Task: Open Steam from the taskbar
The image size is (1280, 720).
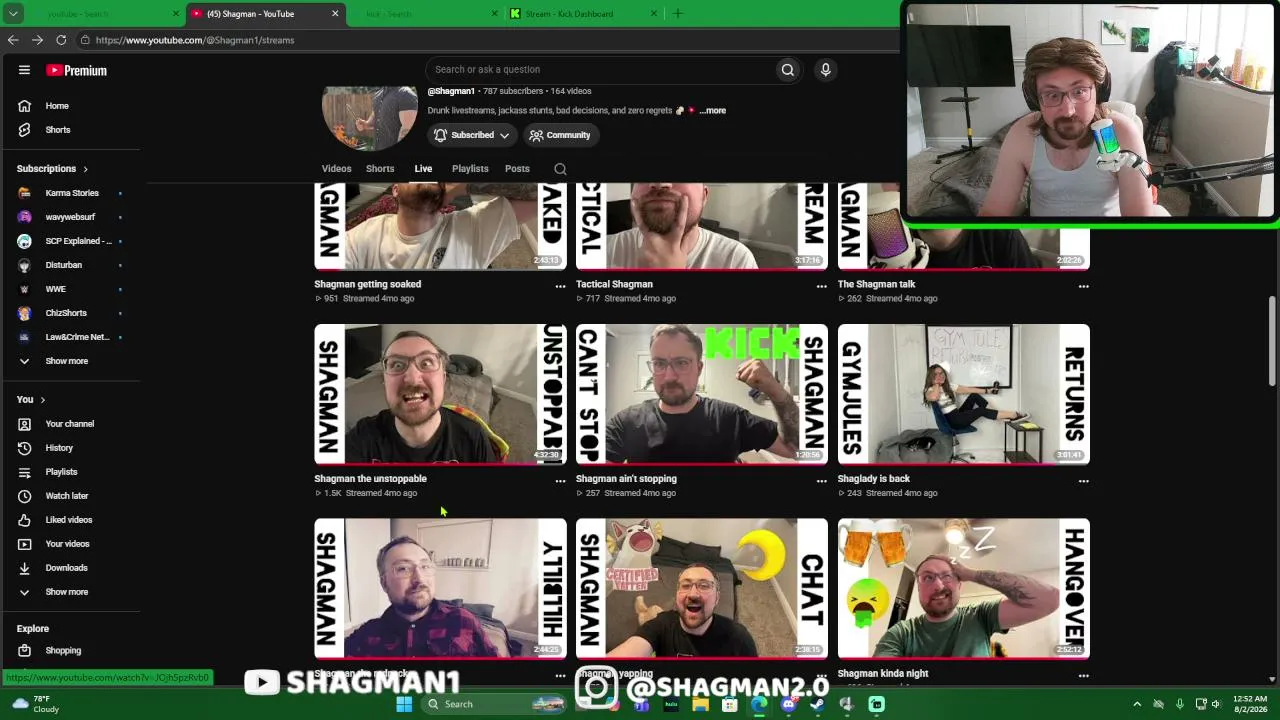Action: click(x=818, y=704)
